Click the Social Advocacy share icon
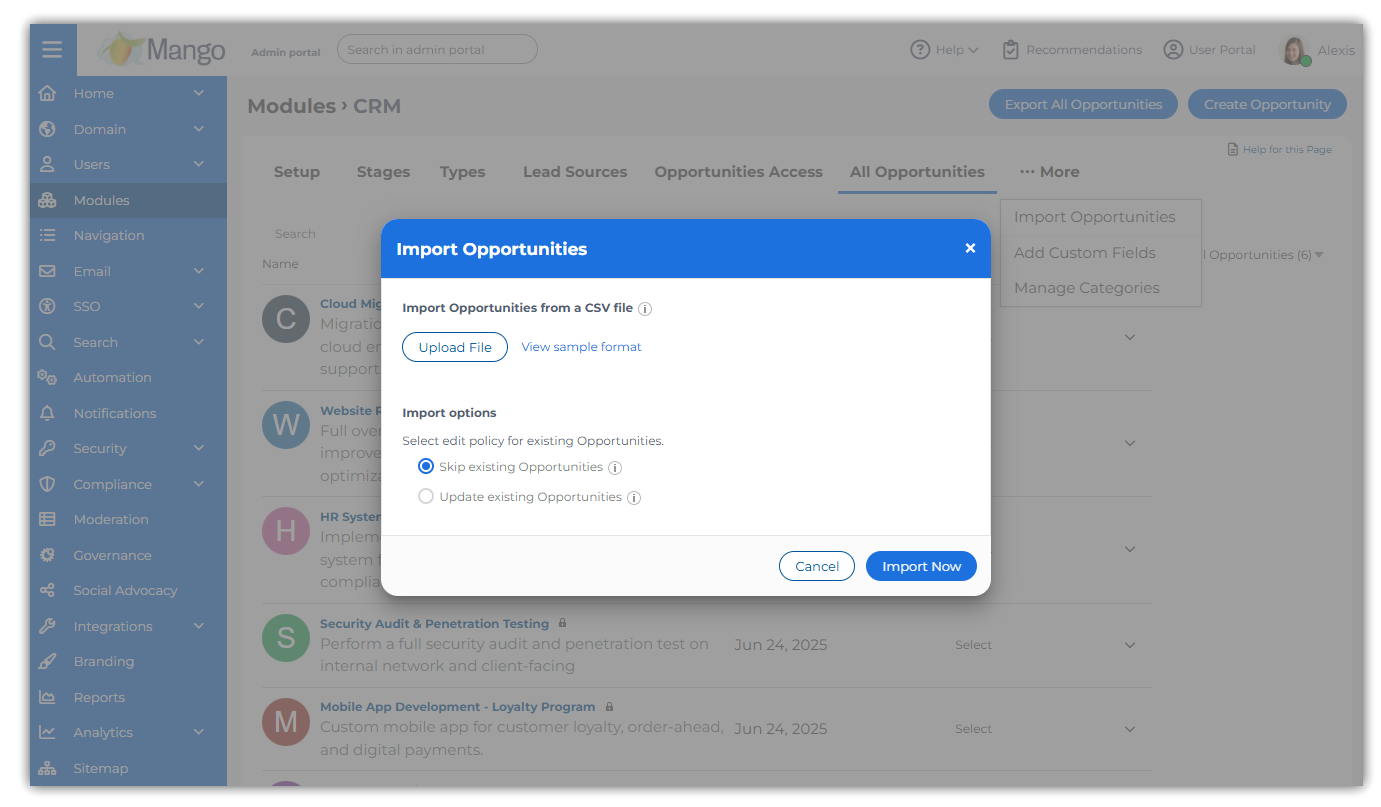The height and width of the screenshot is (807, 1381). click(47, 590)
